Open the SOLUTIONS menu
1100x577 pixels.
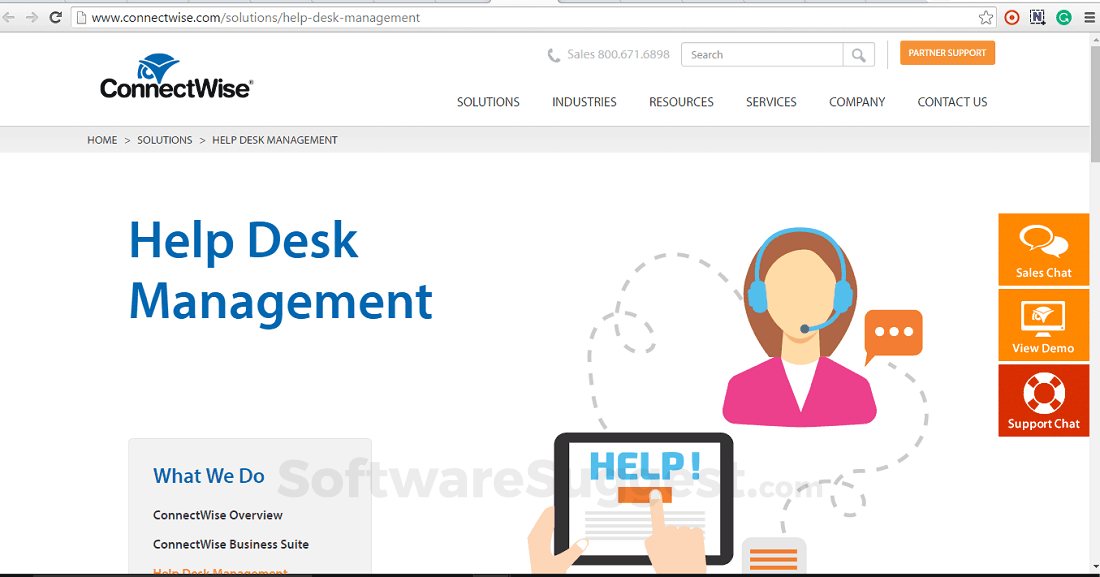(x=488, y=102)
